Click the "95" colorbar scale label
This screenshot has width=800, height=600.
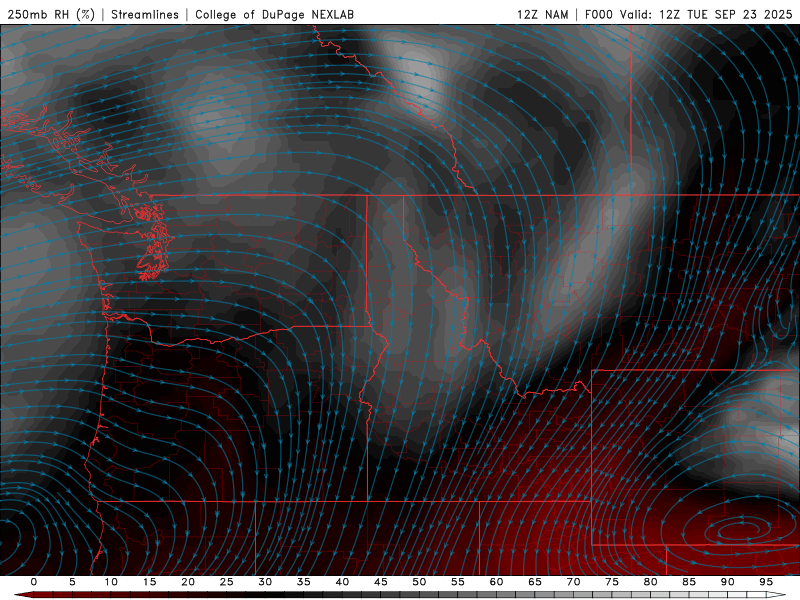(x=766, y=582)
